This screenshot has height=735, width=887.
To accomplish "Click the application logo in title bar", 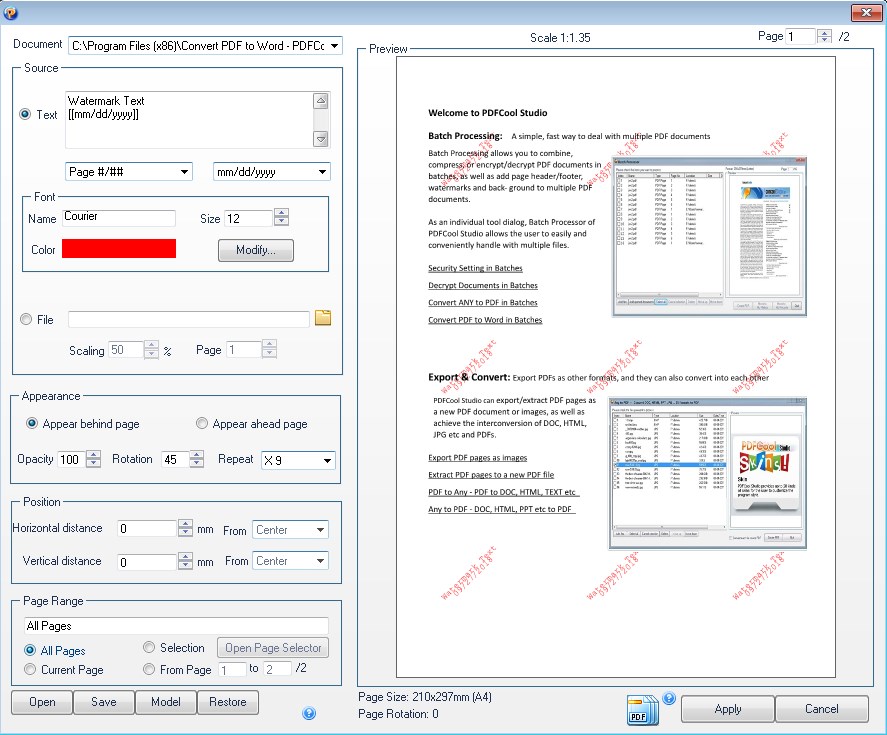I will pos(10,12).
